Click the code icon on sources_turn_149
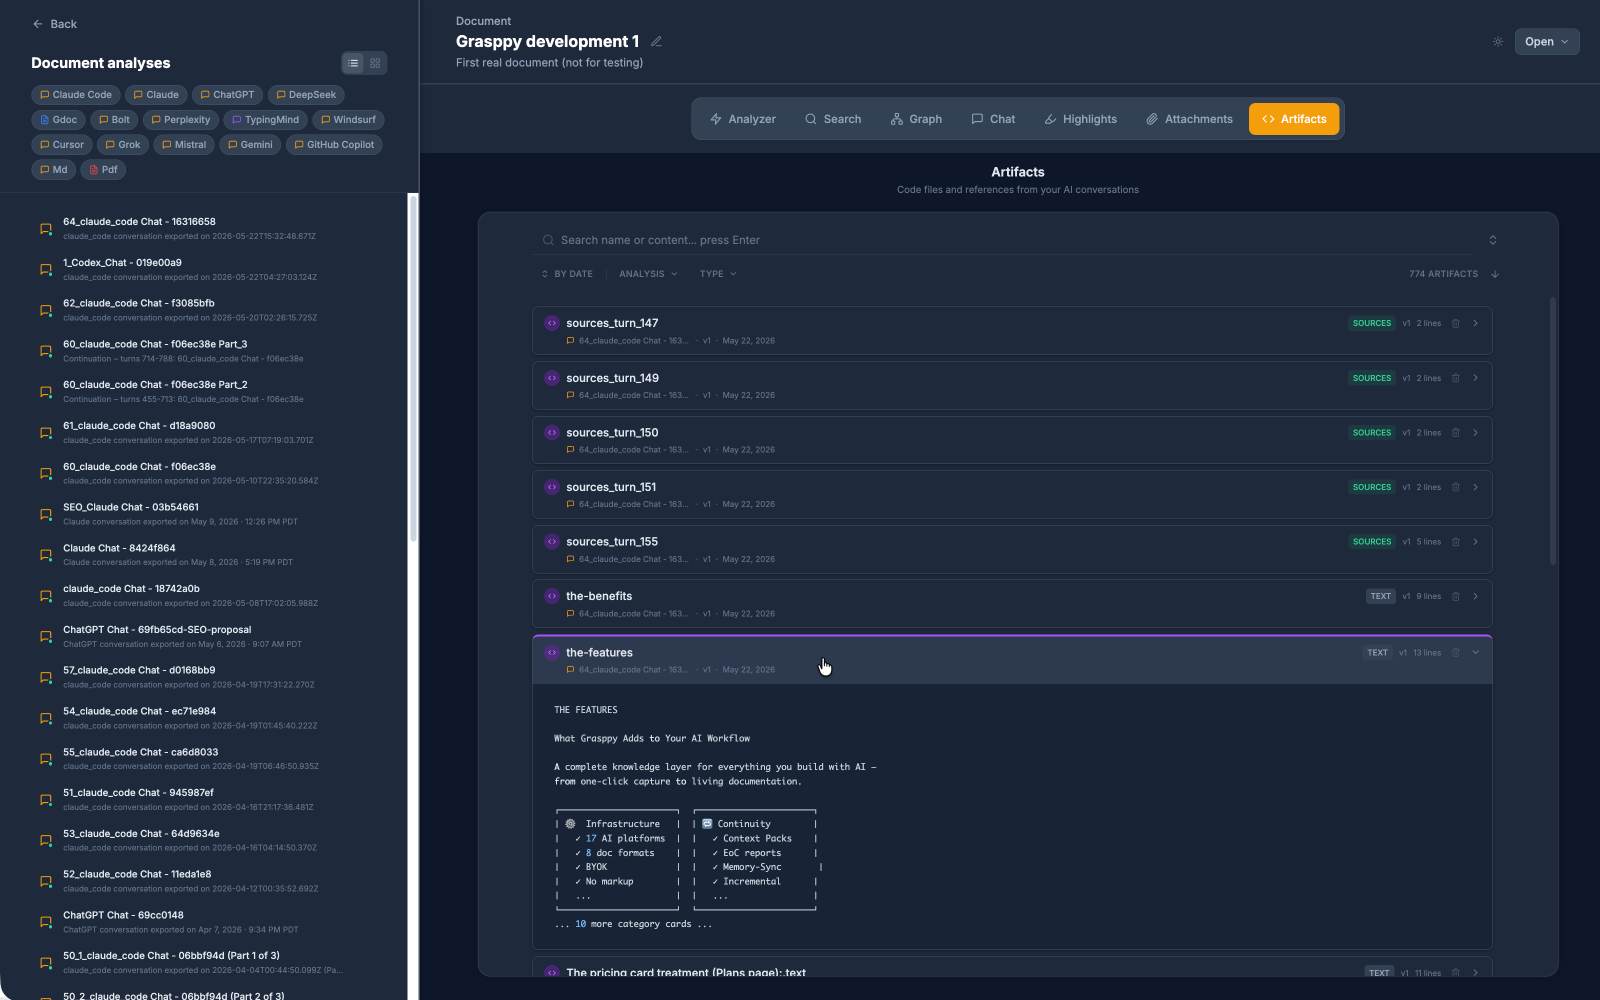This screenshot has width=1600, height=1000. tap(552, 378)
